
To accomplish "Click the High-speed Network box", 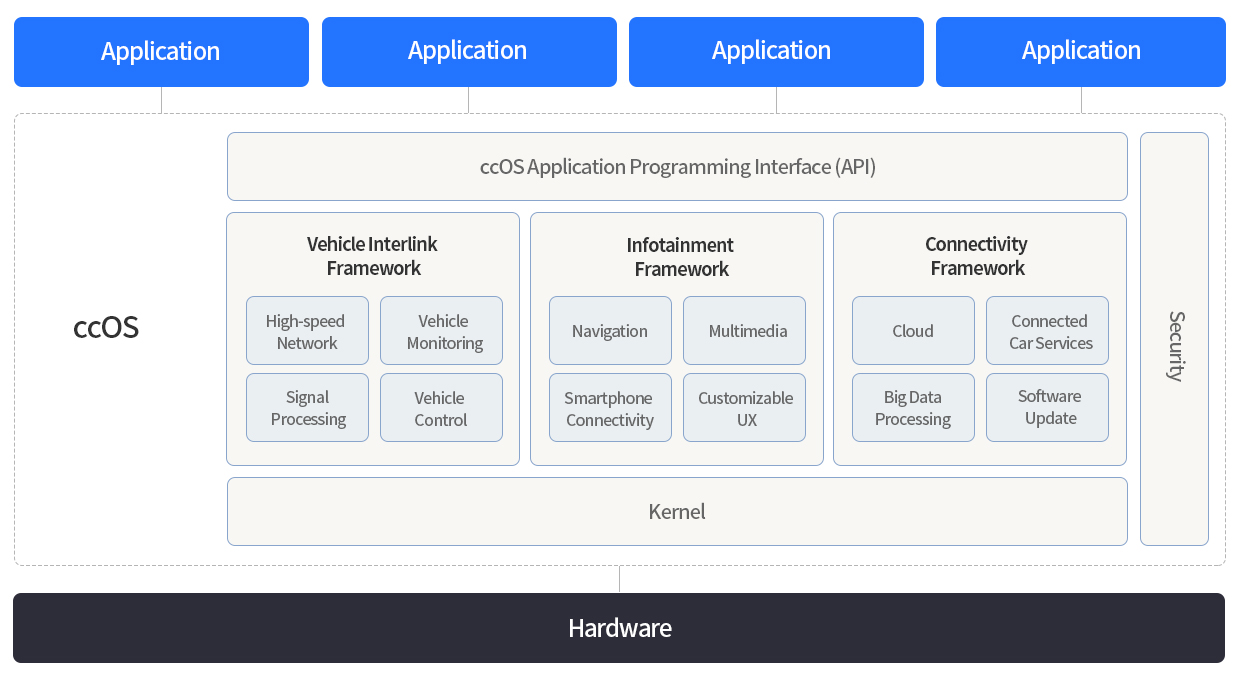I will point(307,331).
